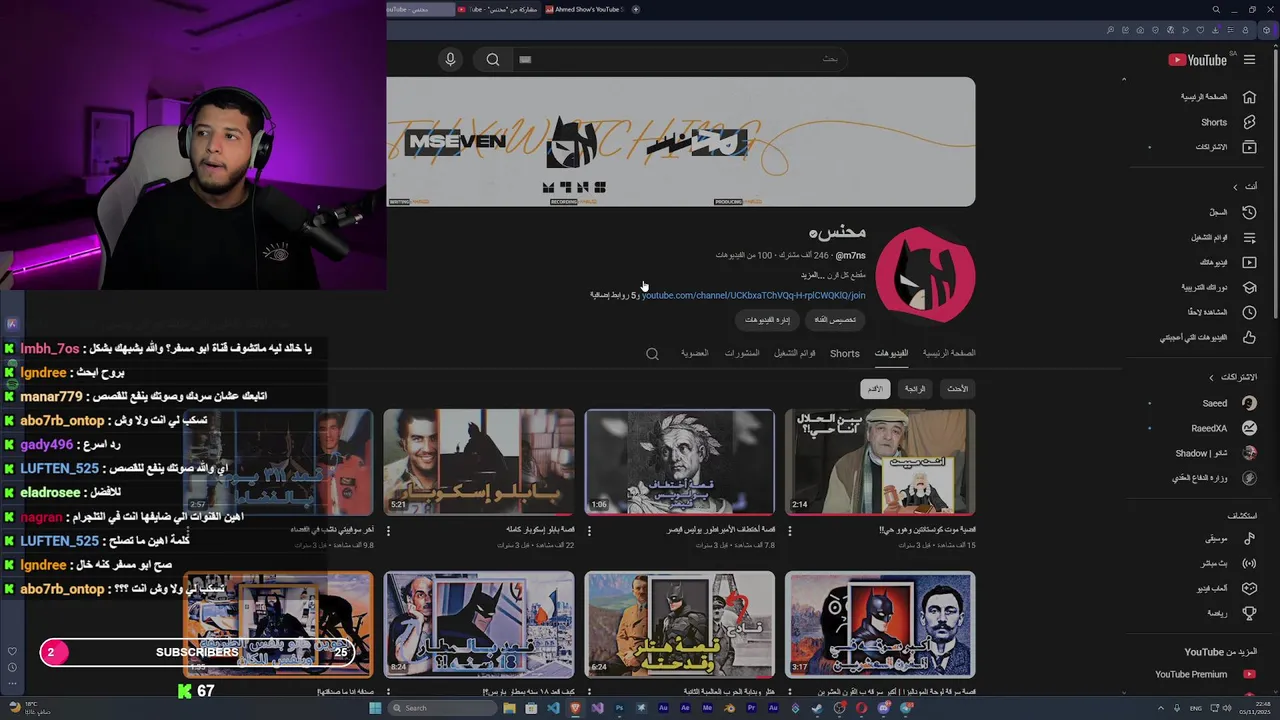Screen dimensions: 1280x720
Task: Open new browser tab with plus button
Action: click(x=635, y=9)
